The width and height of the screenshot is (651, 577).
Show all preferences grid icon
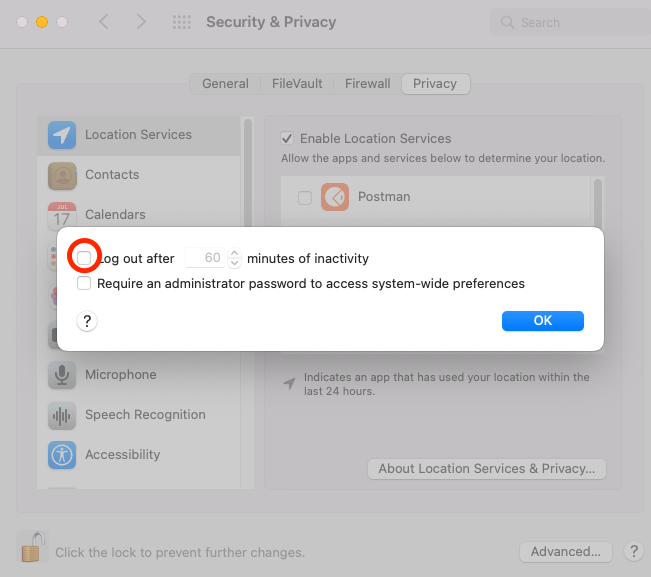tap(181, 22)
